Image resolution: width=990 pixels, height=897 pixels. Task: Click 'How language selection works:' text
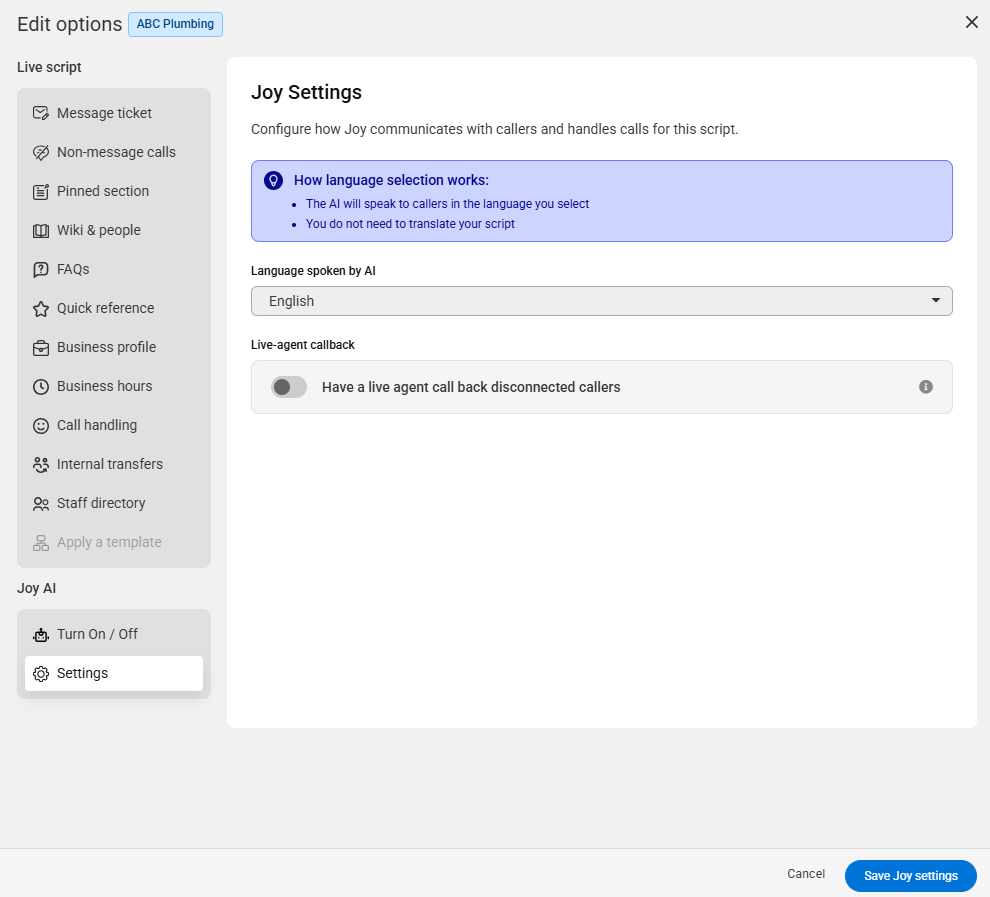click(x=391, y=180)
